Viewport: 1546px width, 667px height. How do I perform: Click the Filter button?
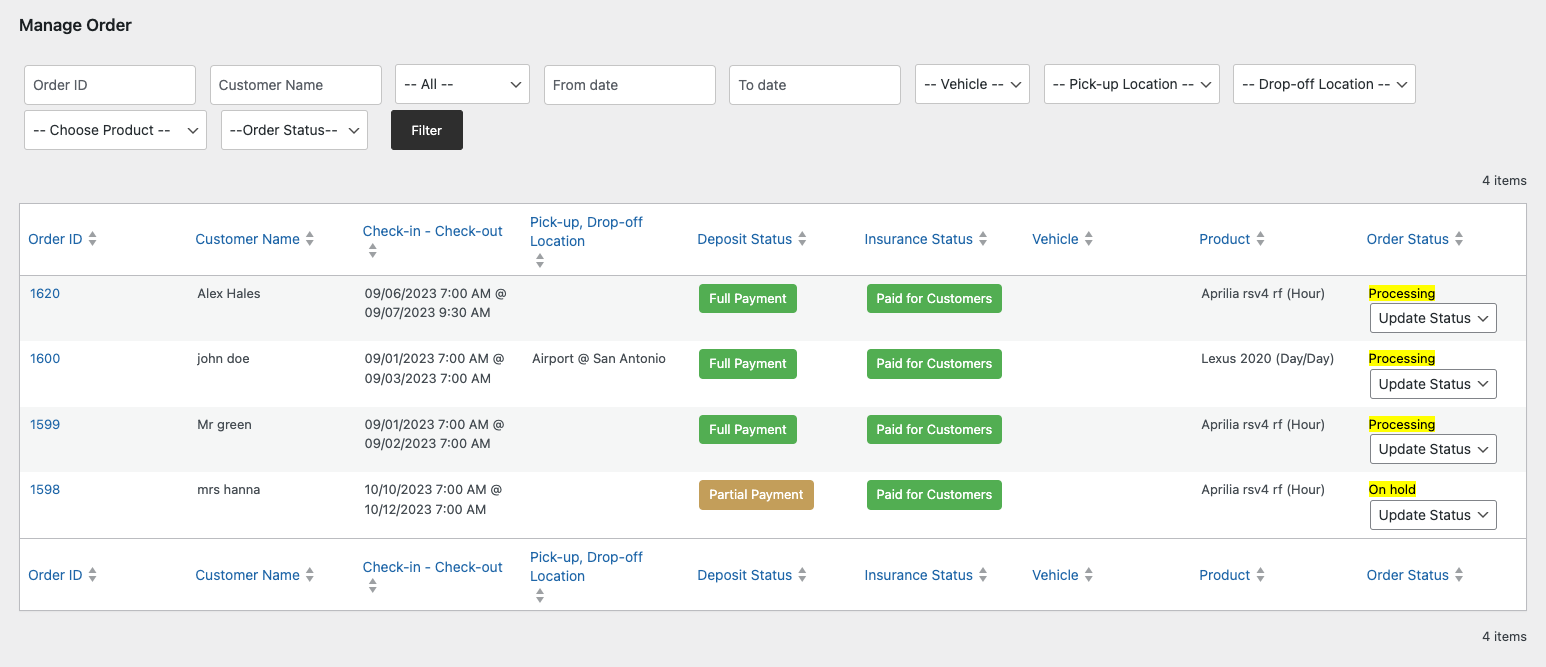426,130
